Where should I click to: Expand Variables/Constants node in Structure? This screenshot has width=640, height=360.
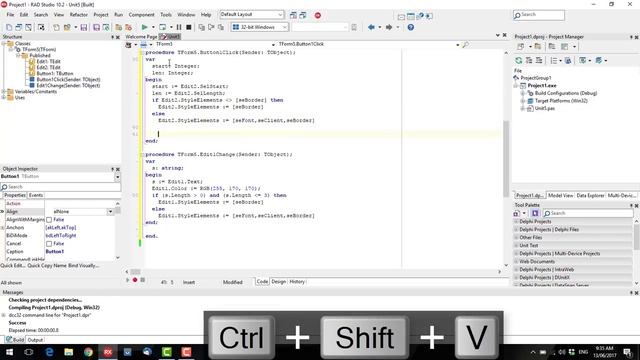tap(4, 92)
